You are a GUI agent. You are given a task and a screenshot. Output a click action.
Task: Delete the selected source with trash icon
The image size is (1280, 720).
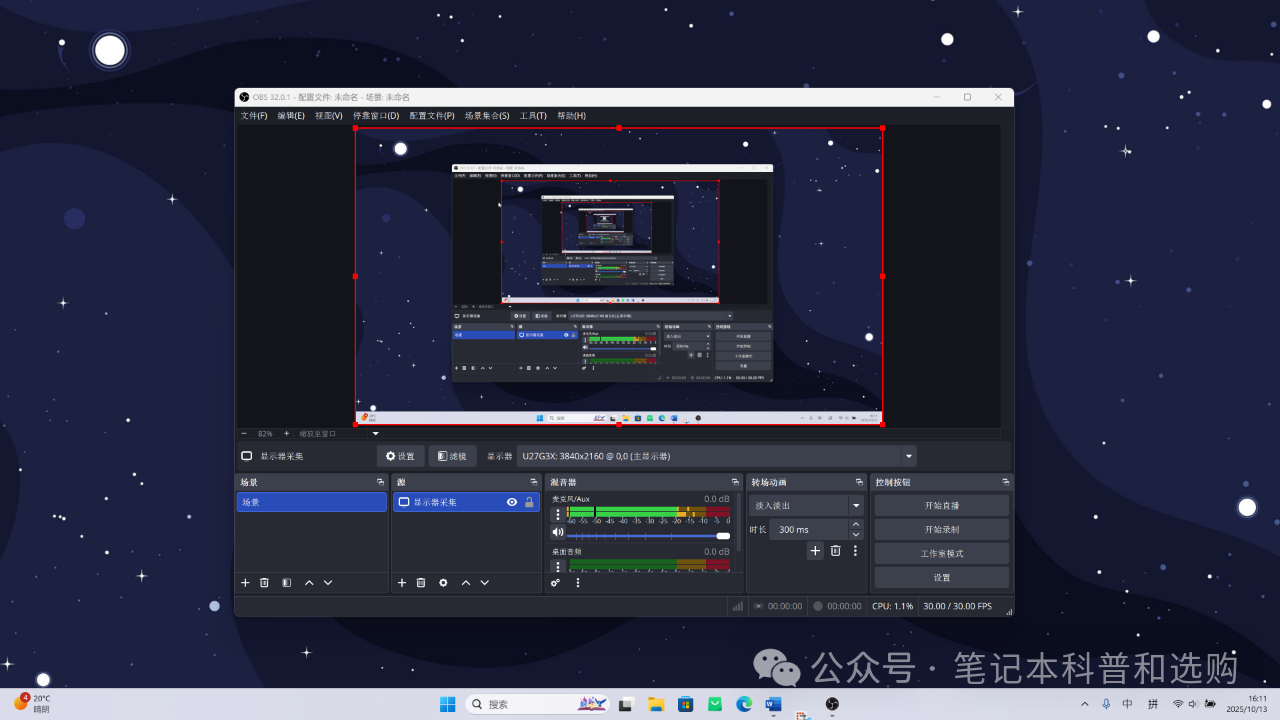coord(421,582)
